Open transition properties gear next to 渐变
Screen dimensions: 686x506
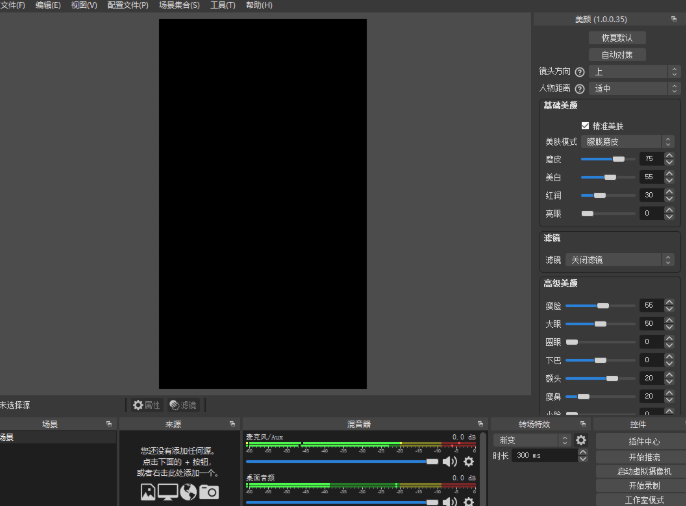coord(581,440)
